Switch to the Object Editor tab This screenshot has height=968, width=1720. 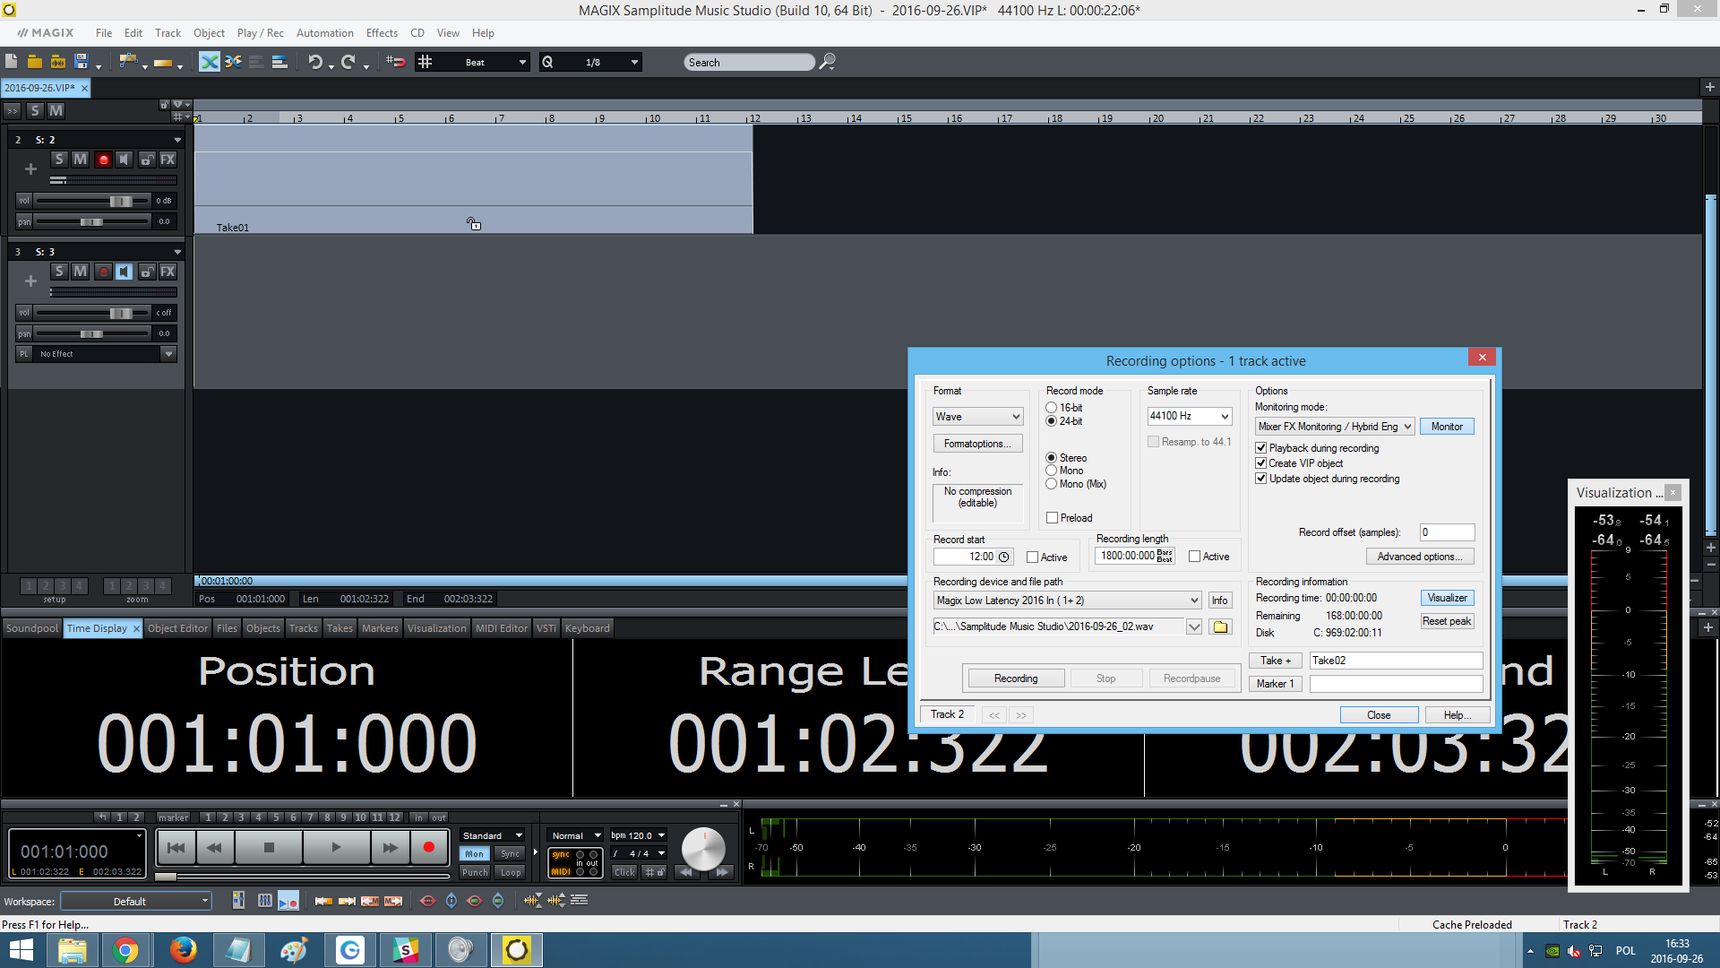click(x=178, y=628)
